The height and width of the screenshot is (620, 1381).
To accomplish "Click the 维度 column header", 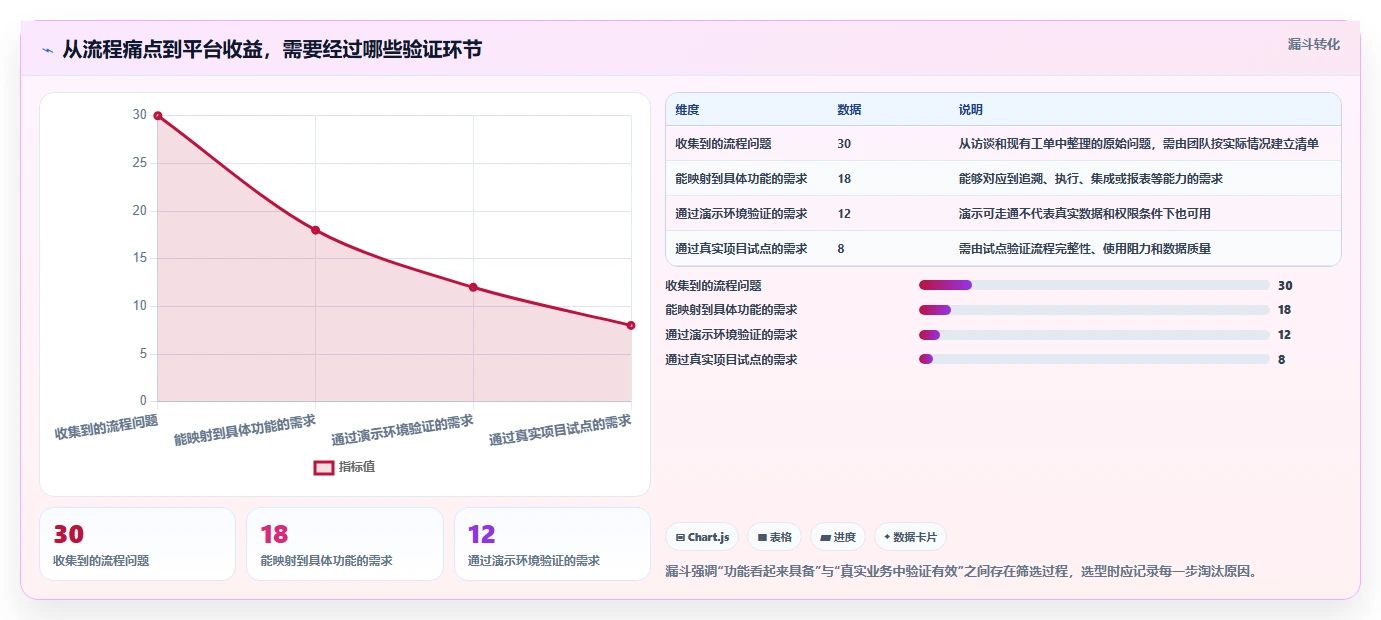I will [687, 110].
